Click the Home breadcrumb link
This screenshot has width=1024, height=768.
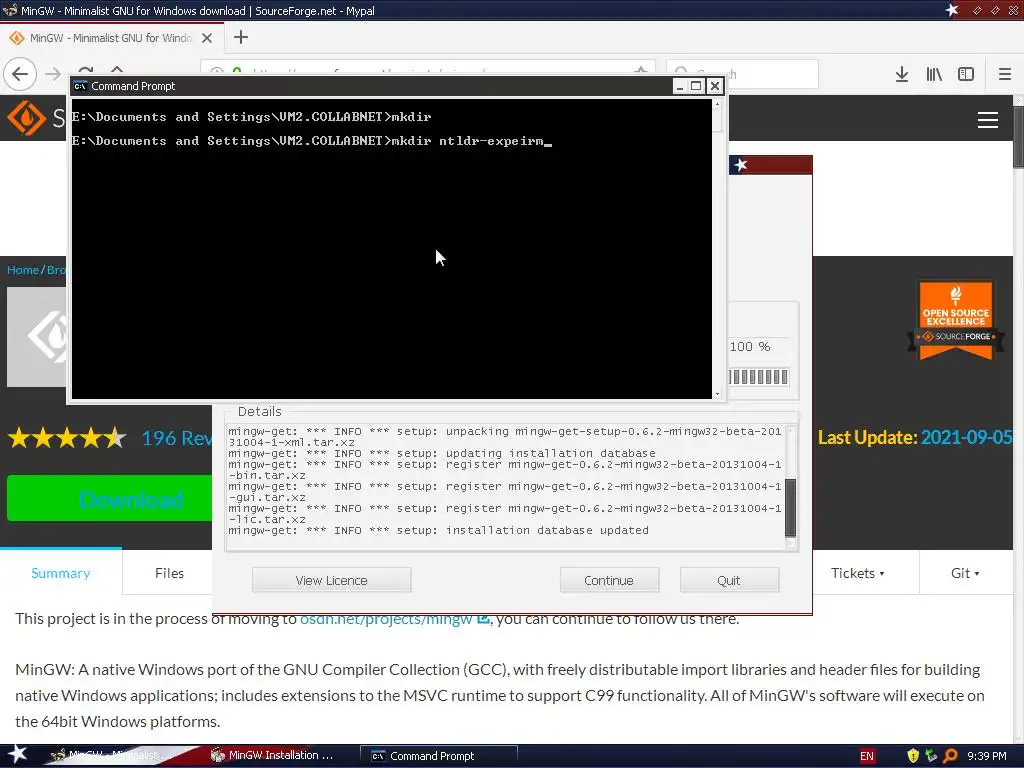23,270
